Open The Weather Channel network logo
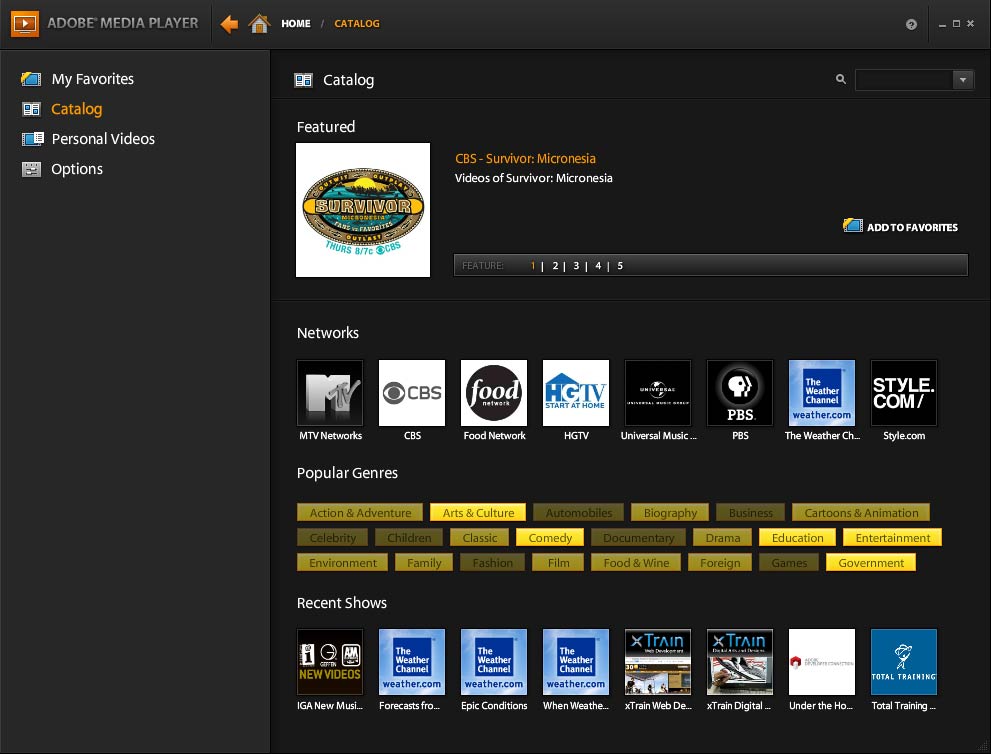The width and height of the screenshot is (991, 754). coord(822,392)
